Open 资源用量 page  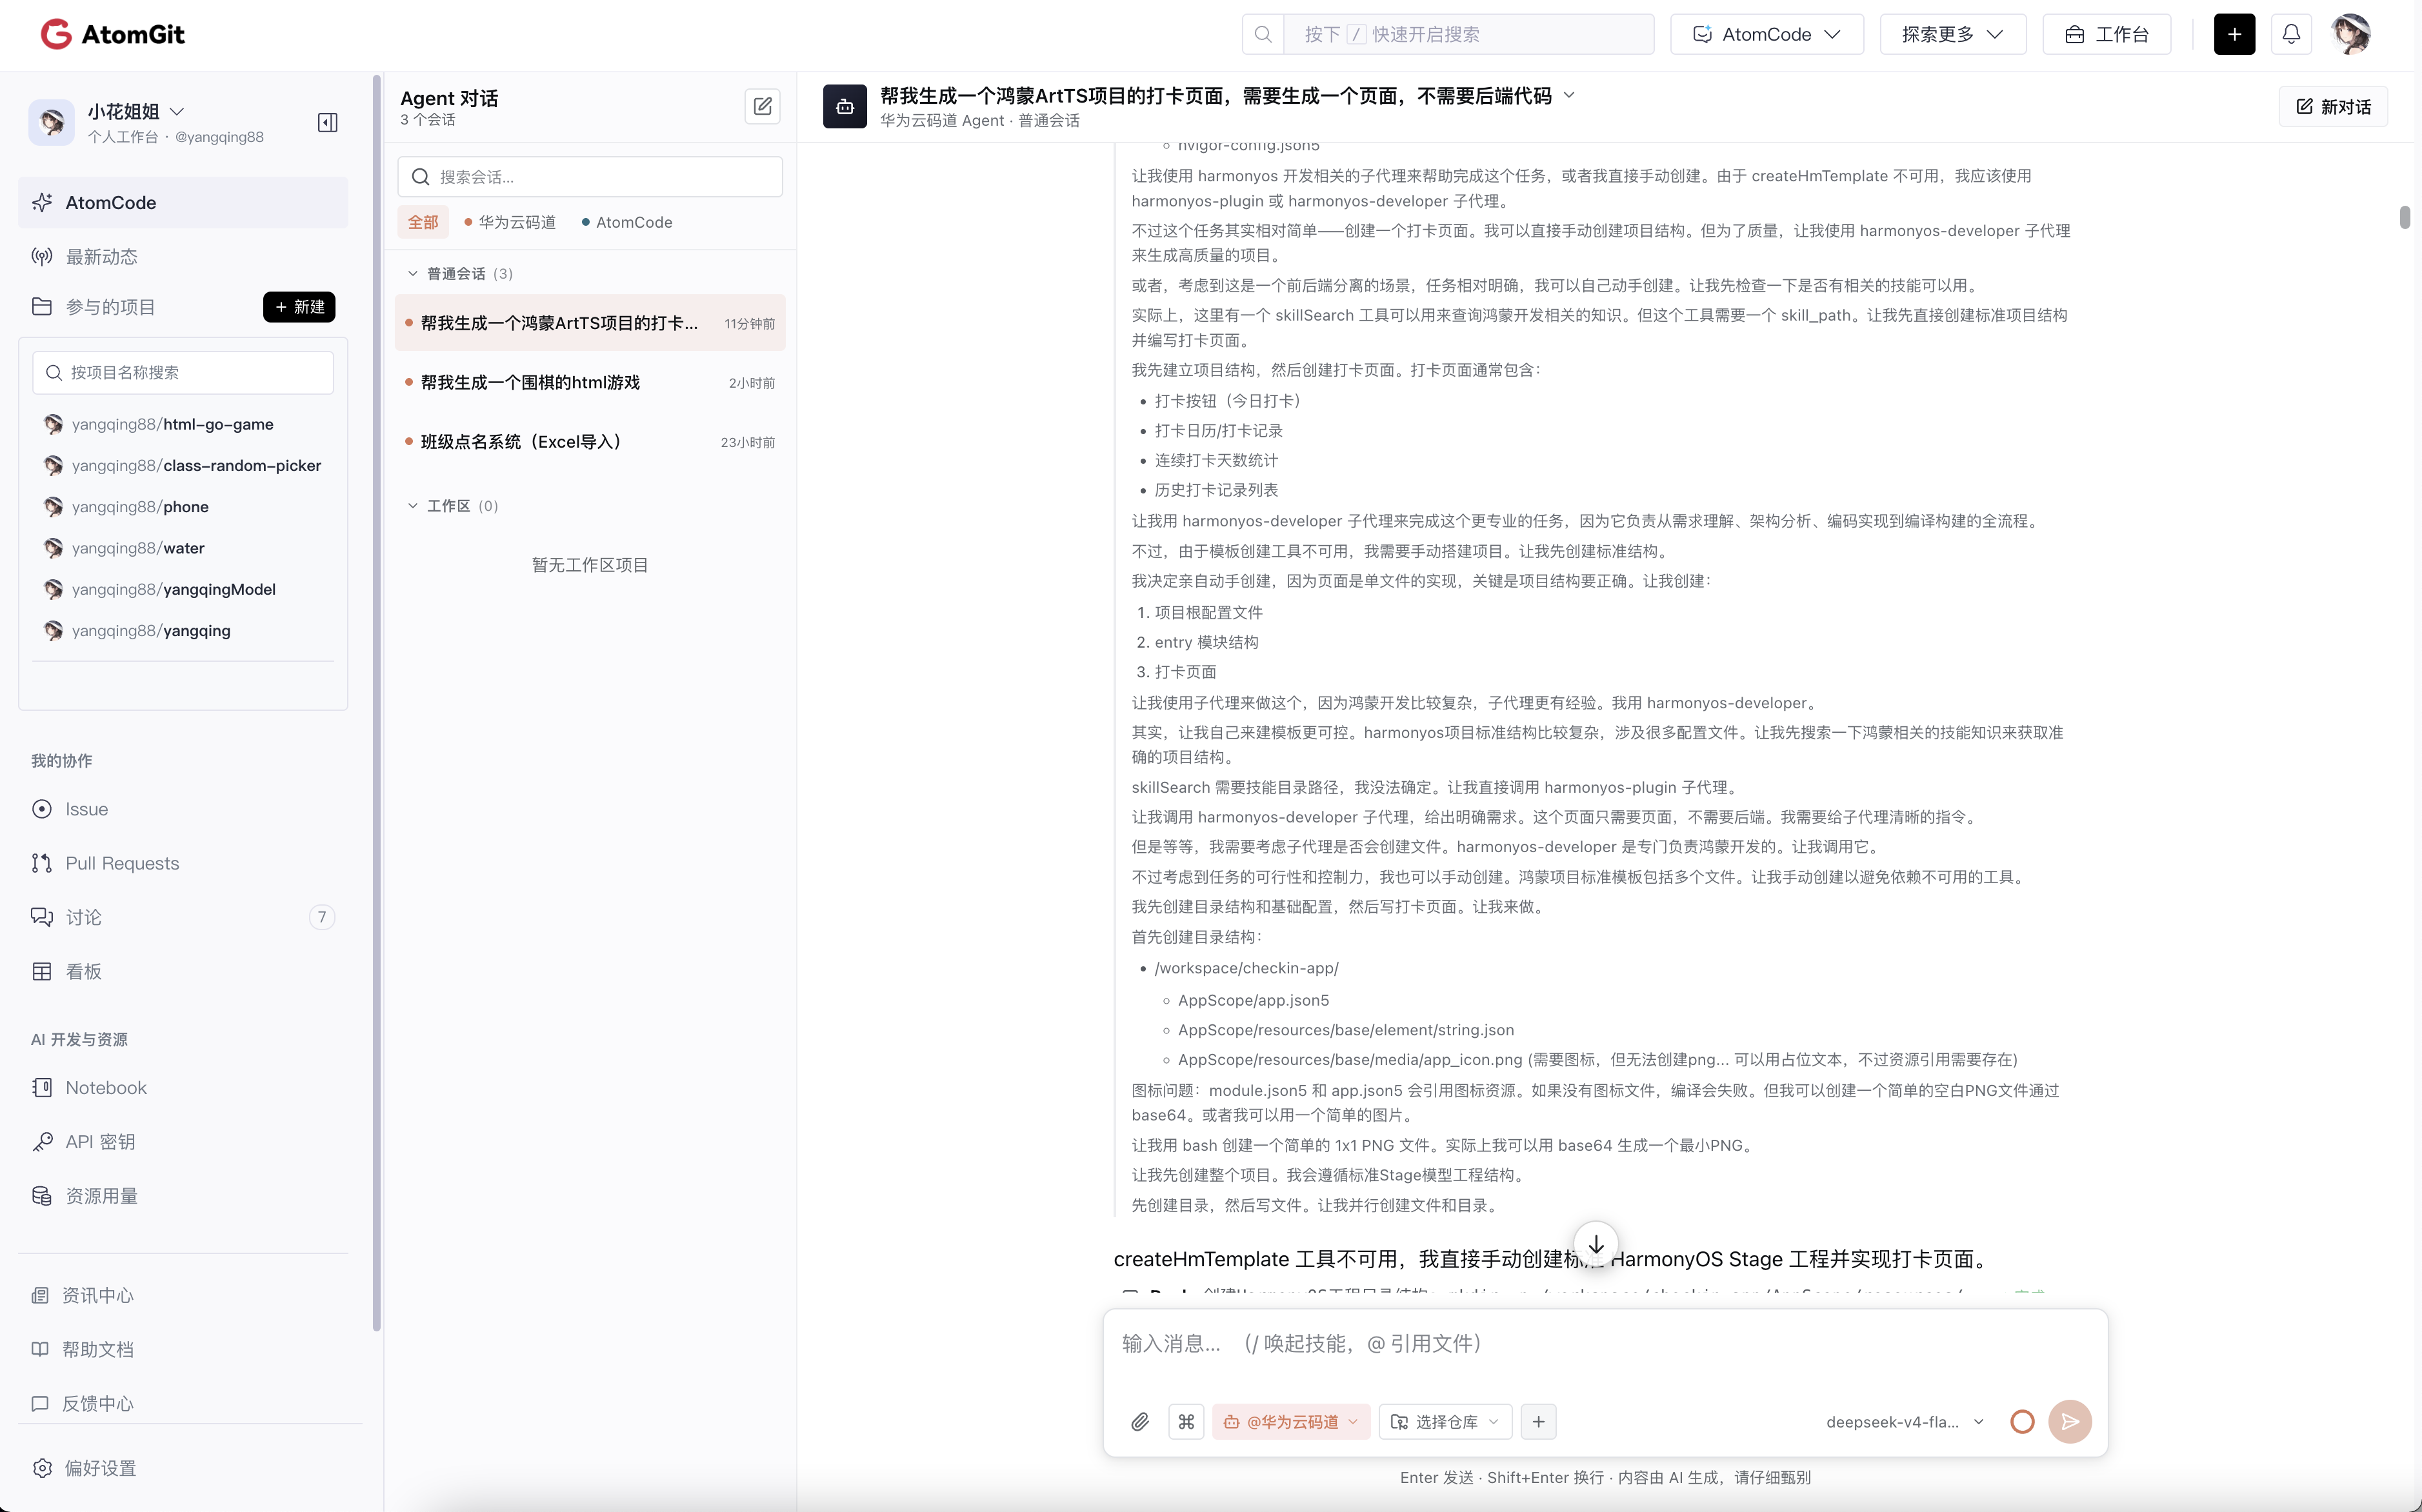pyautogui.click(x=183, y=1195)
